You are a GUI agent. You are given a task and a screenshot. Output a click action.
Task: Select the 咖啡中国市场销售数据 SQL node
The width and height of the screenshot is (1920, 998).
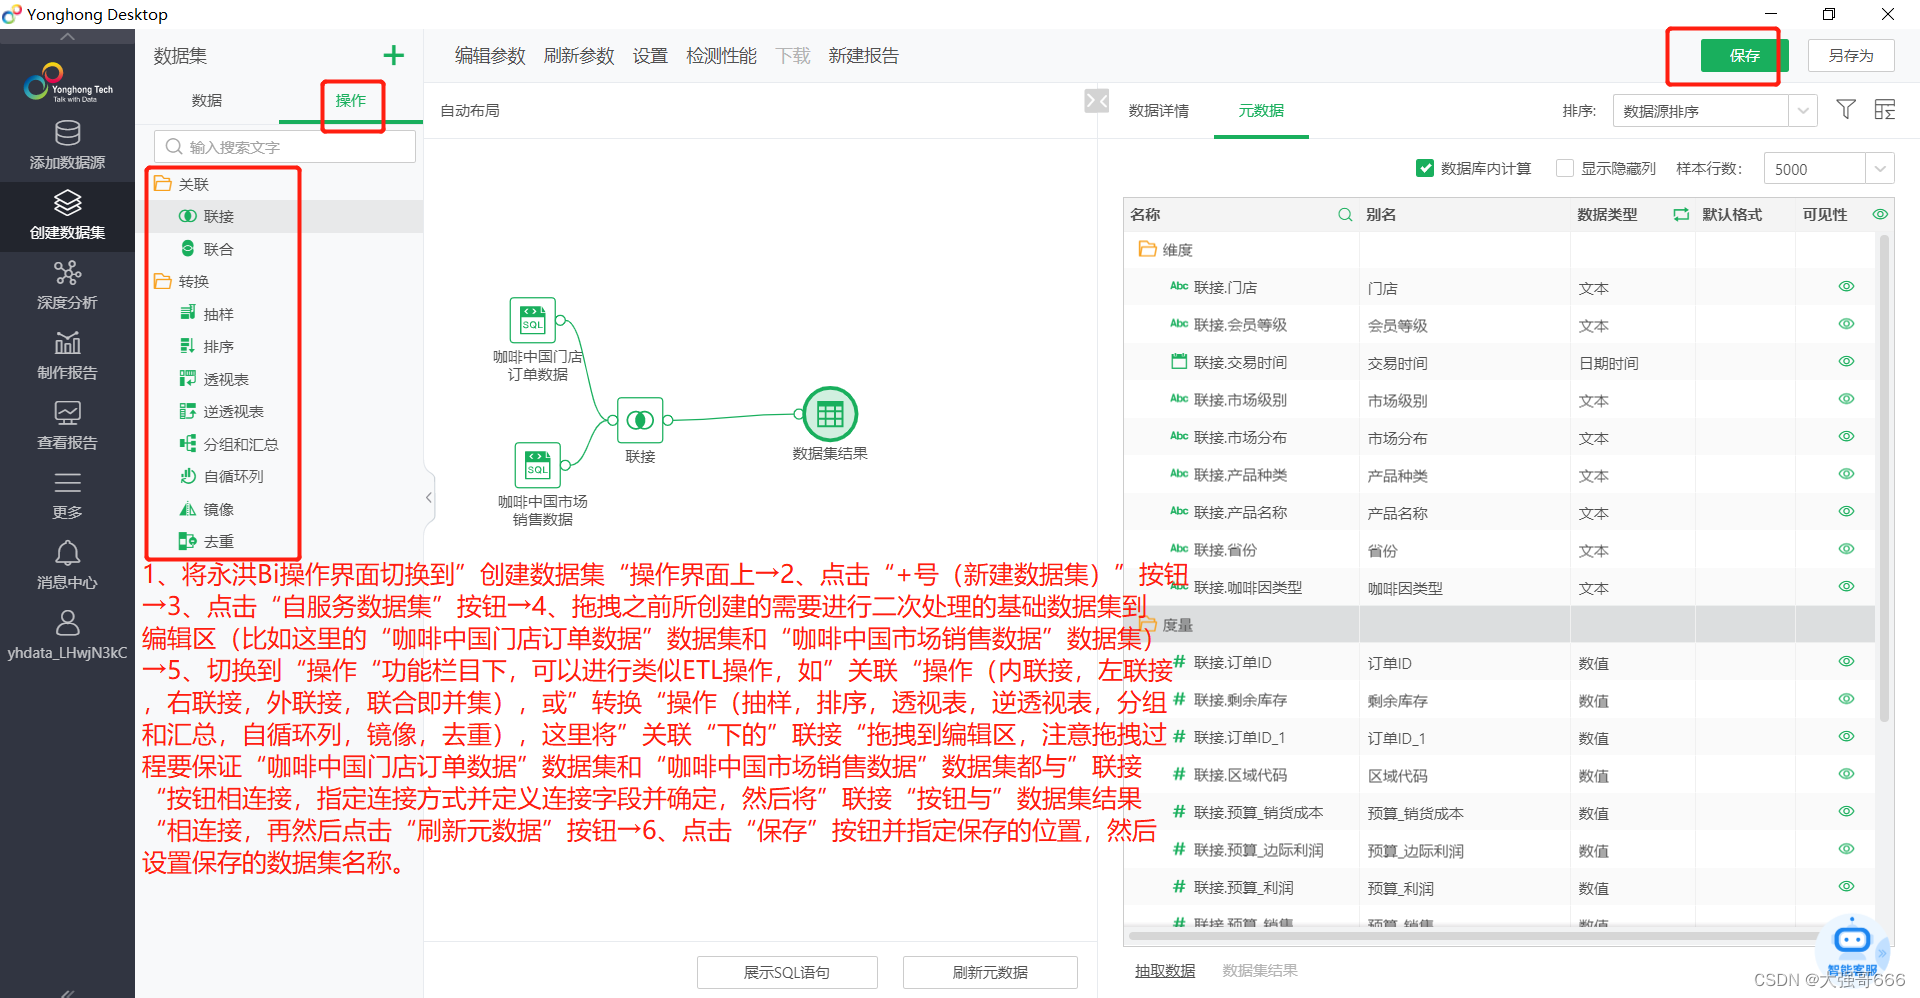click(538, 465)
